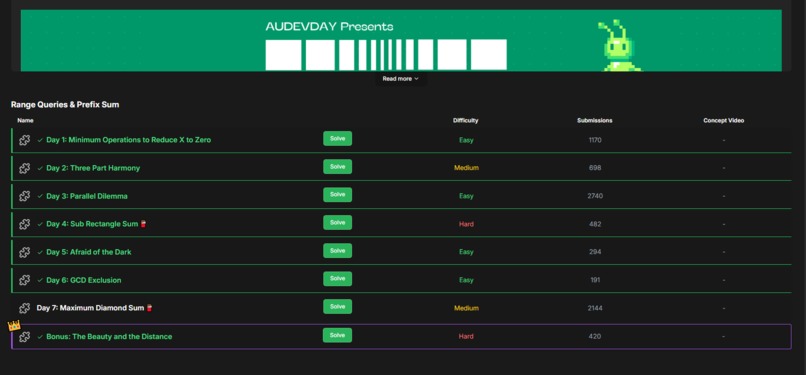Open Day 5: Afraid of the Dark link
Screen dimensions: 806x375
click(x=89, y=252)
